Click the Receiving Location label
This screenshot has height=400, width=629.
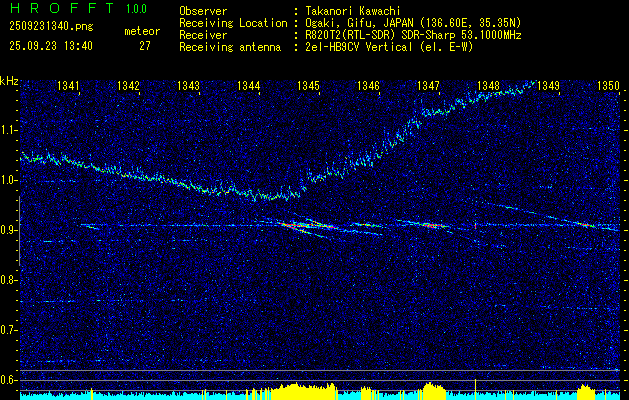233,23
